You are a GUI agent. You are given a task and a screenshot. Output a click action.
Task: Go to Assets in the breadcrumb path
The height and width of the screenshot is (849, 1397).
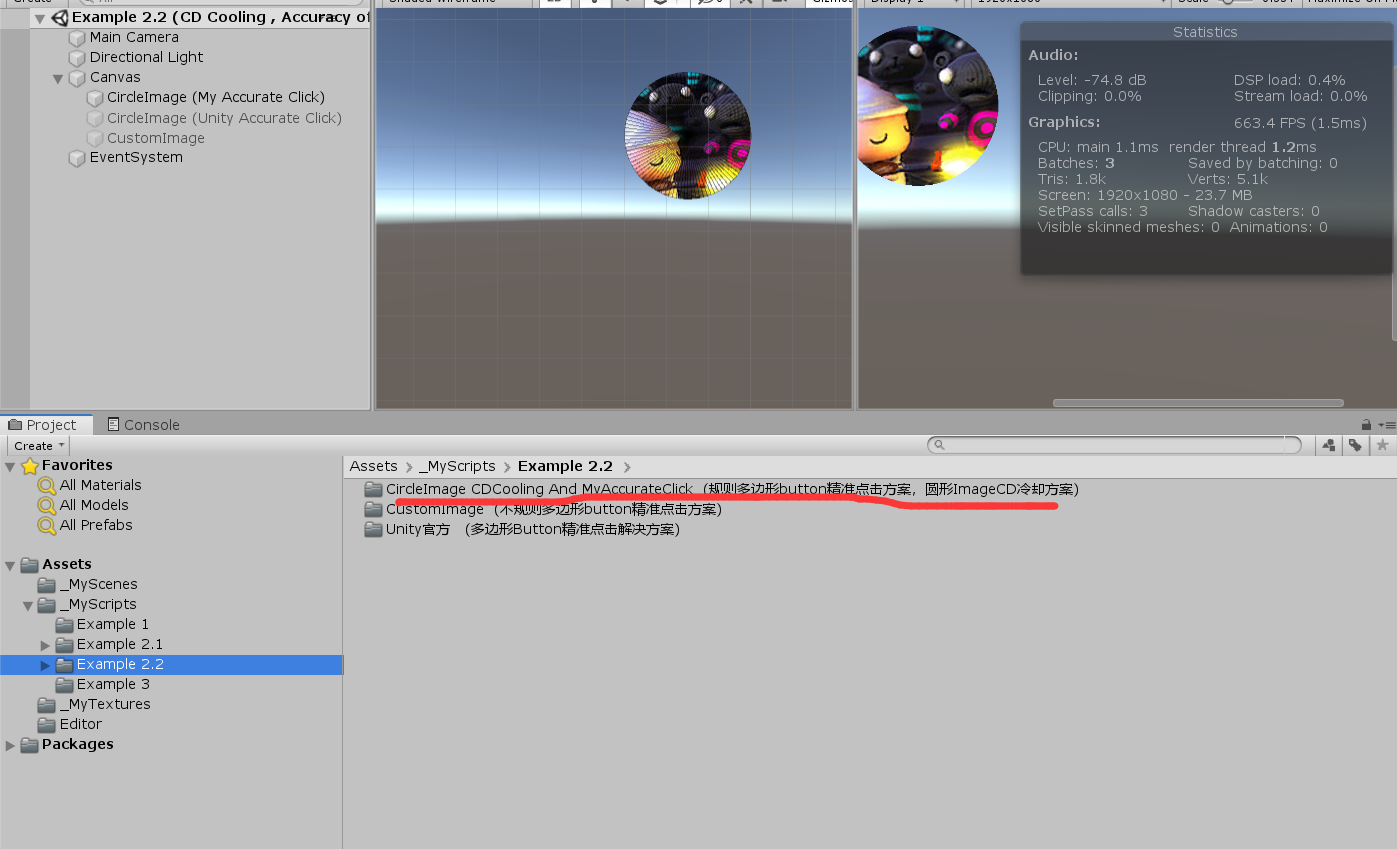(x=373, y=466)
